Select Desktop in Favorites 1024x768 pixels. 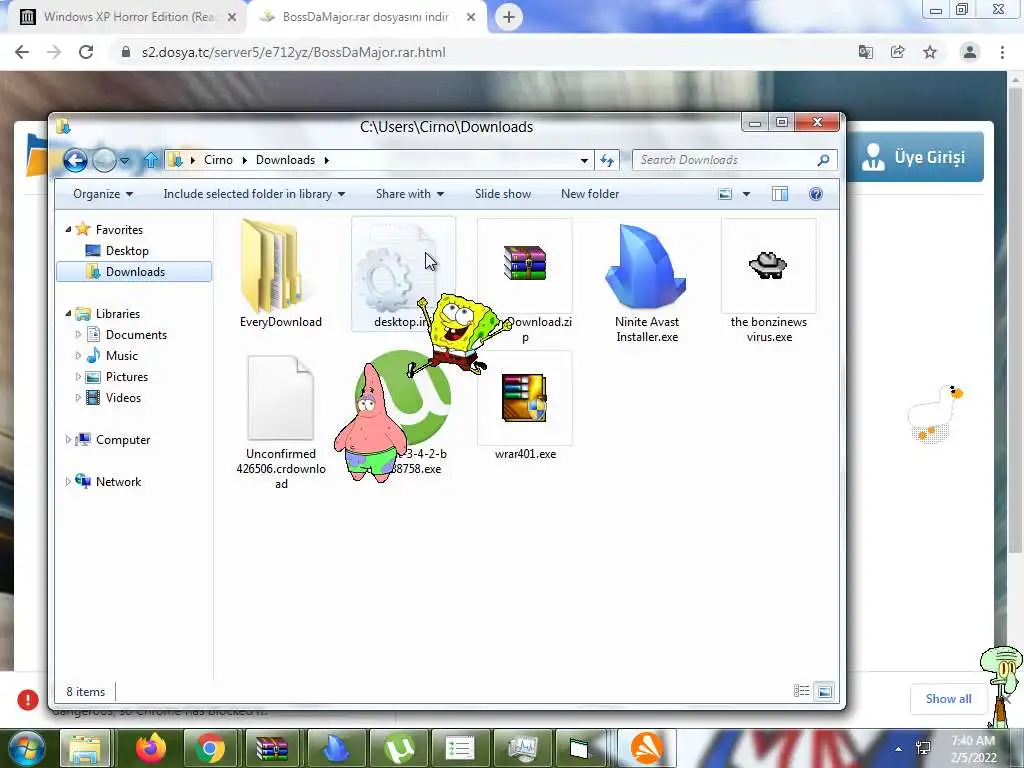pos(127,251)
